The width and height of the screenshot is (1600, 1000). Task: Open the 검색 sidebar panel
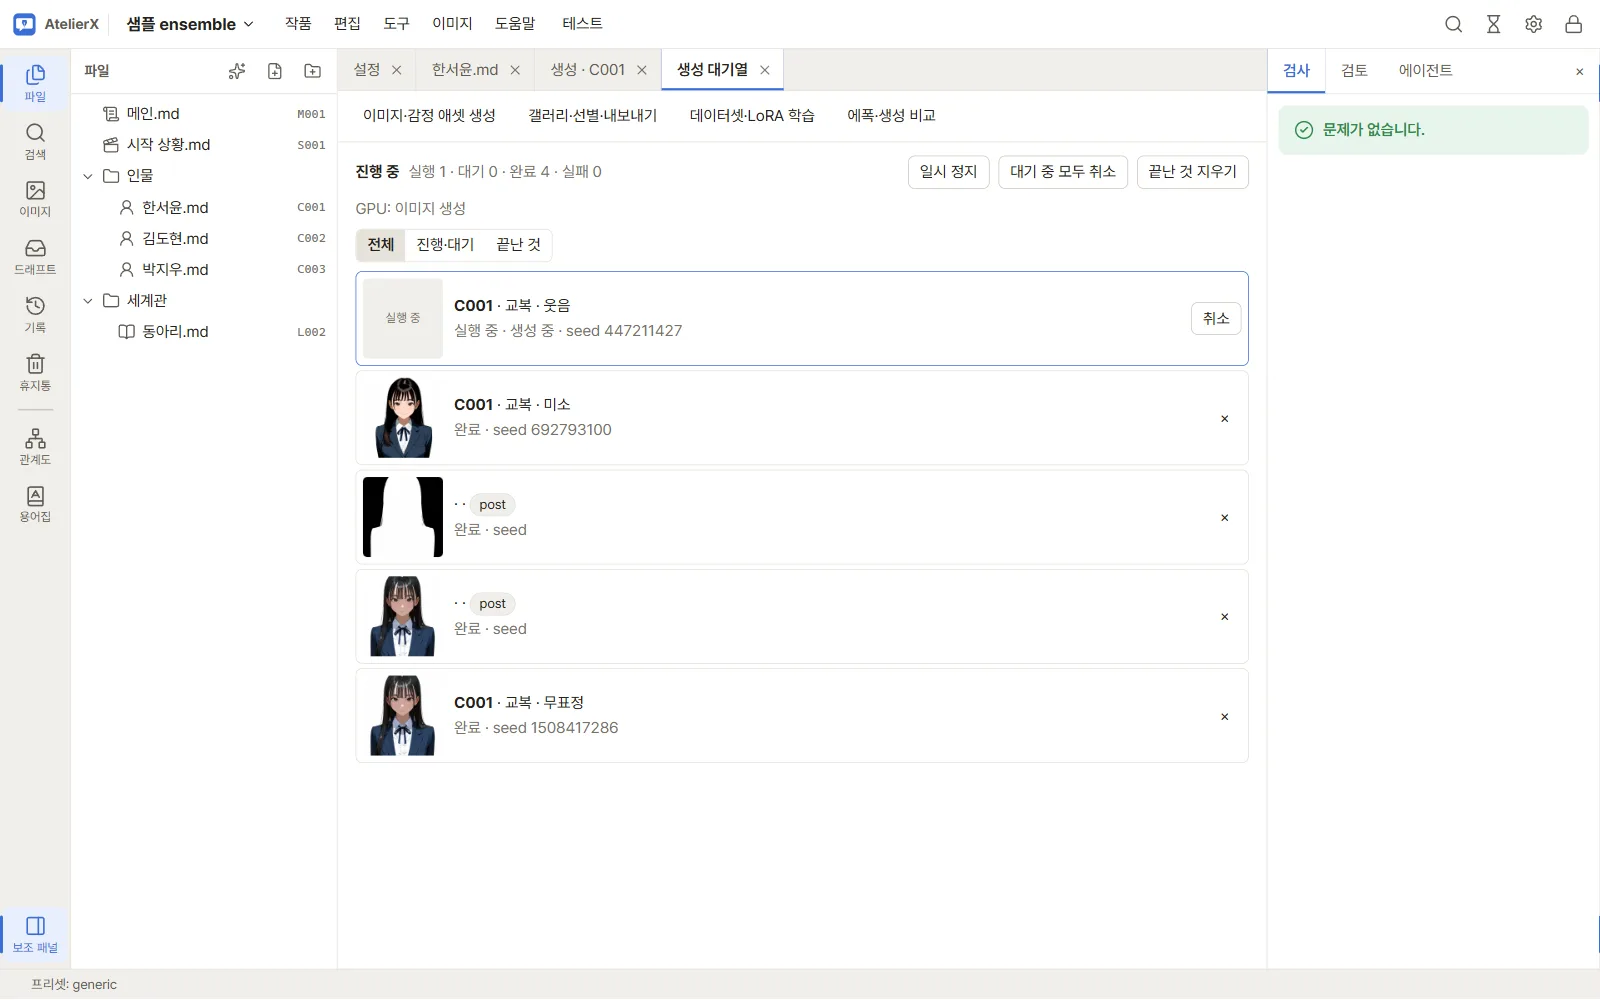coord(35,141)
